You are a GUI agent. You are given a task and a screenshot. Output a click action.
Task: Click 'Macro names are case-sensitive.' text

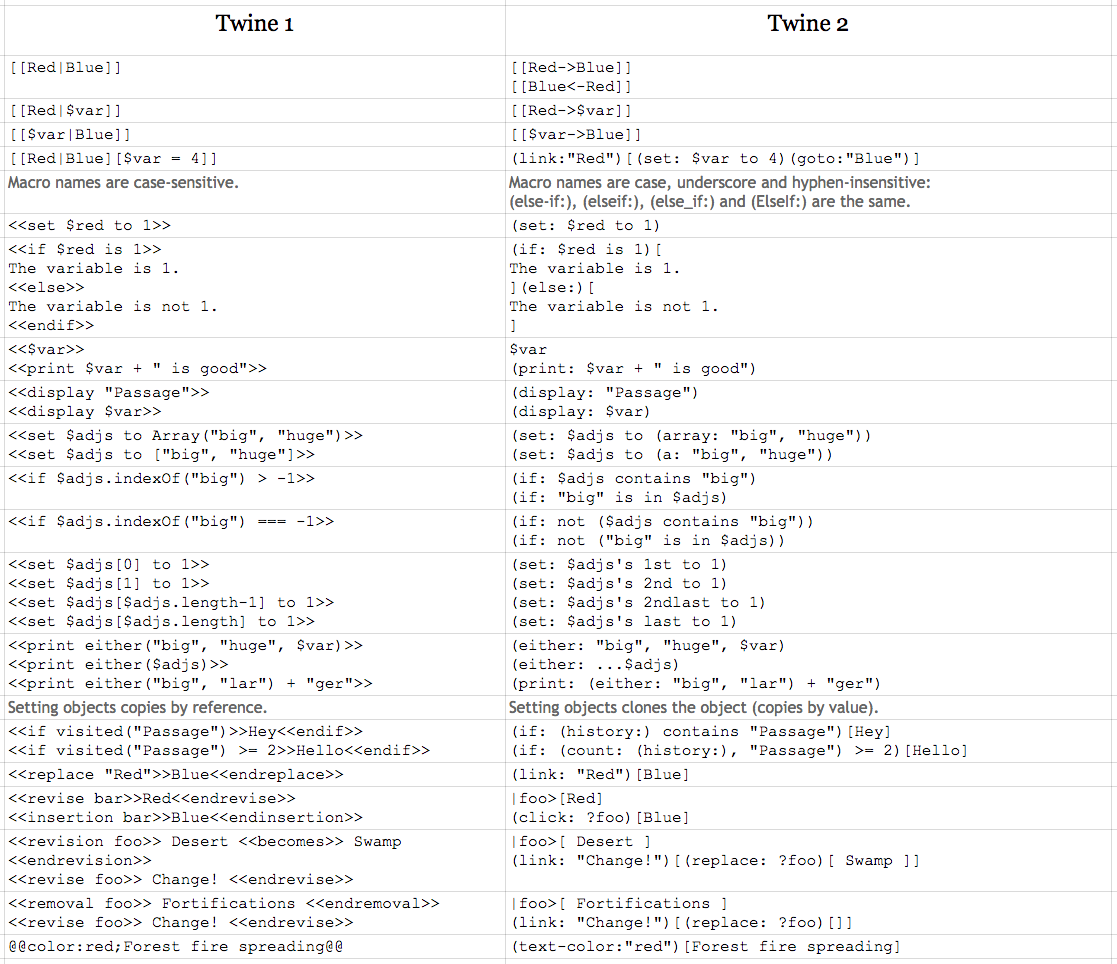tap(123, 183)
